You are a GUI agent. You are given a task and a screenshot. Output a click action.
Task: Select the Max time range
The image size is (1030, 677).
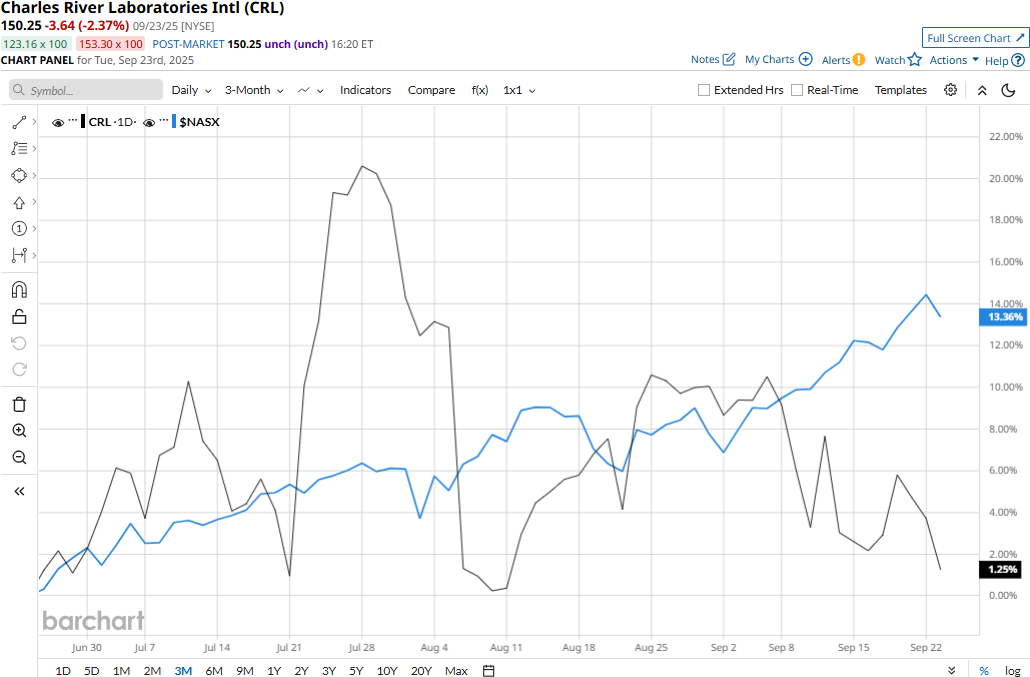click(456, 670)
